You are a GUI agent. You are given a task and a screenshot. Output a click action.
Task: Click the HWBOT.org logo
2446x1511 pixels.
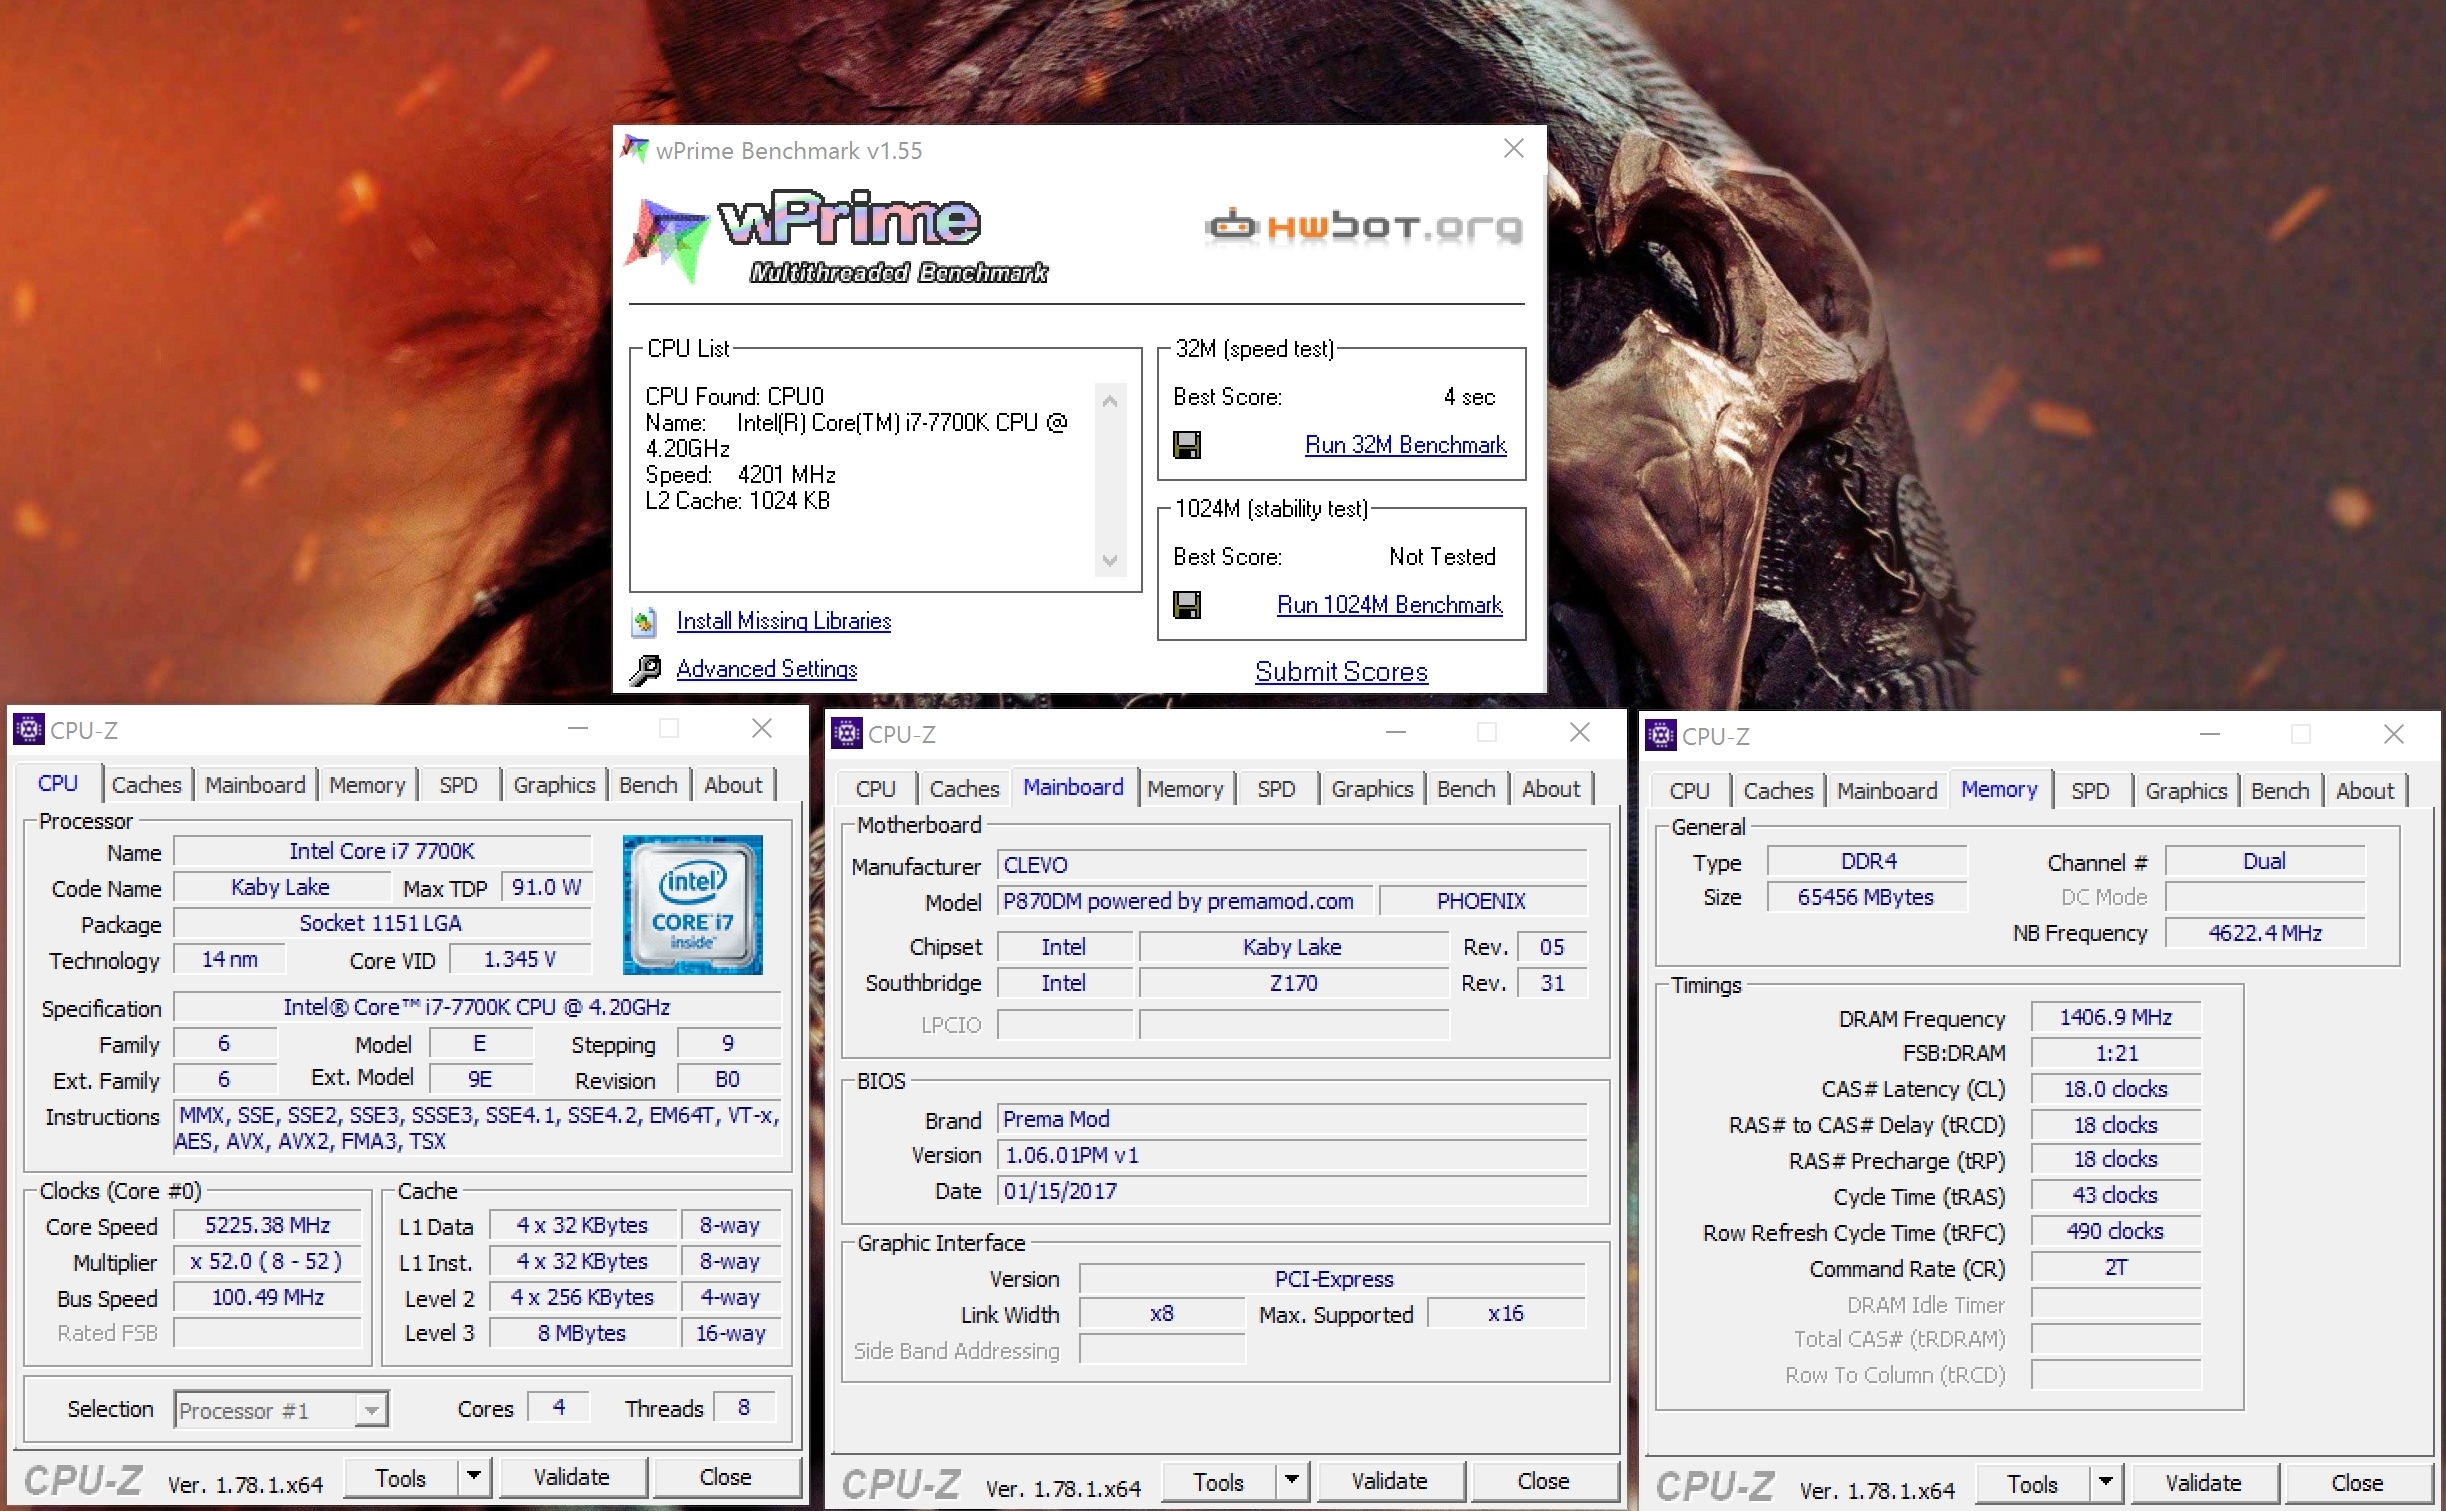[1364, 227]
